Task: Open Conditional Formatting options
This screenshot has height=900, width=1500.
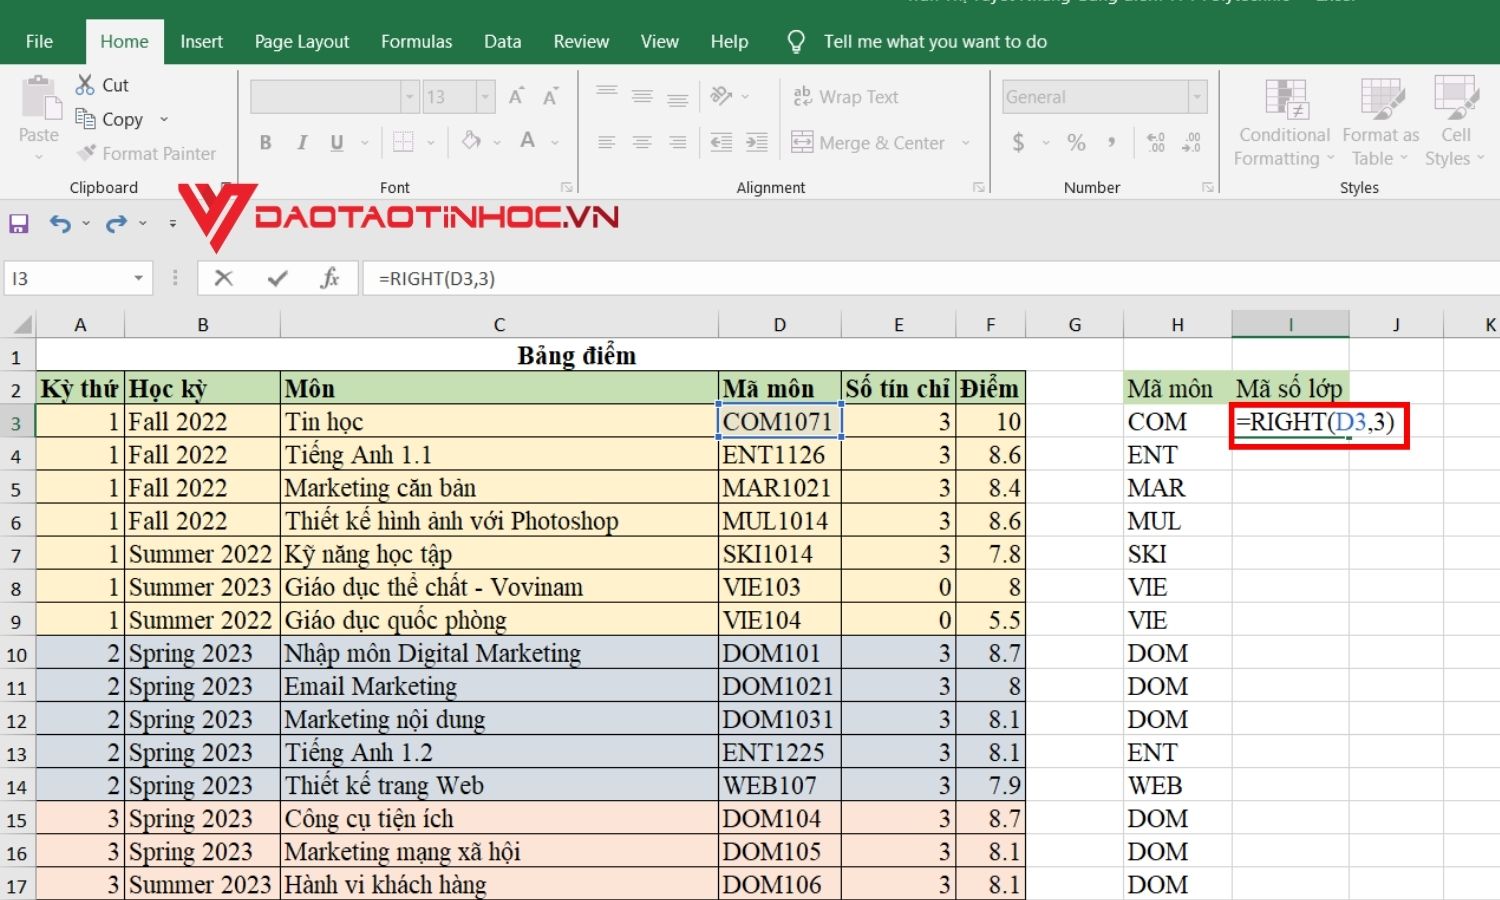Action: pyautogui.click(x=1283, y=120)
